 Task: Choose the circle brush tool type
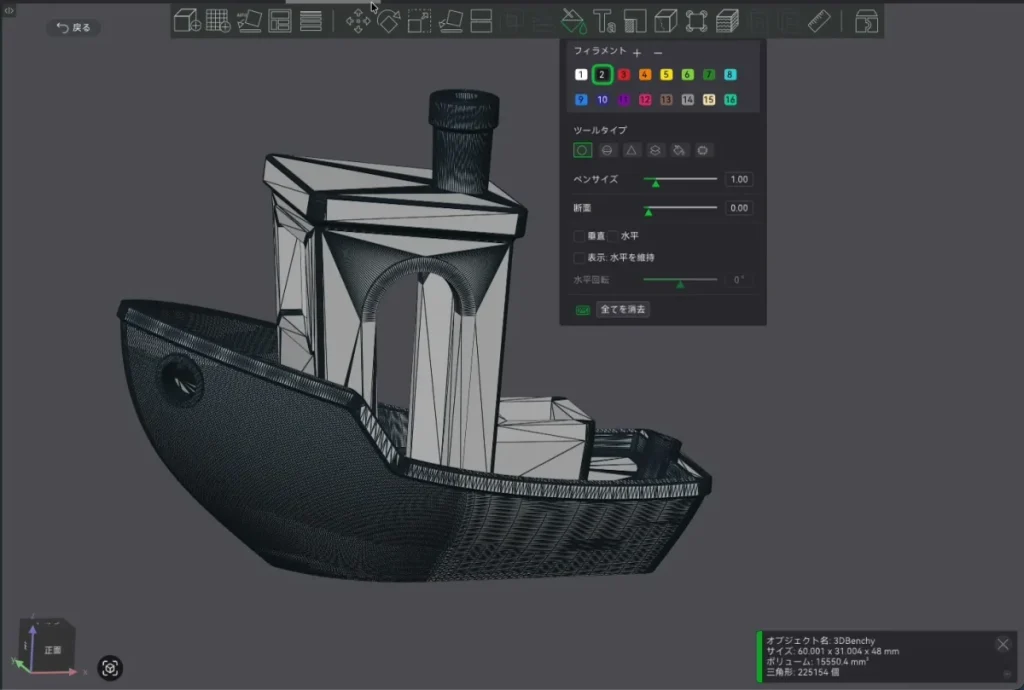(x=583, y=150)
